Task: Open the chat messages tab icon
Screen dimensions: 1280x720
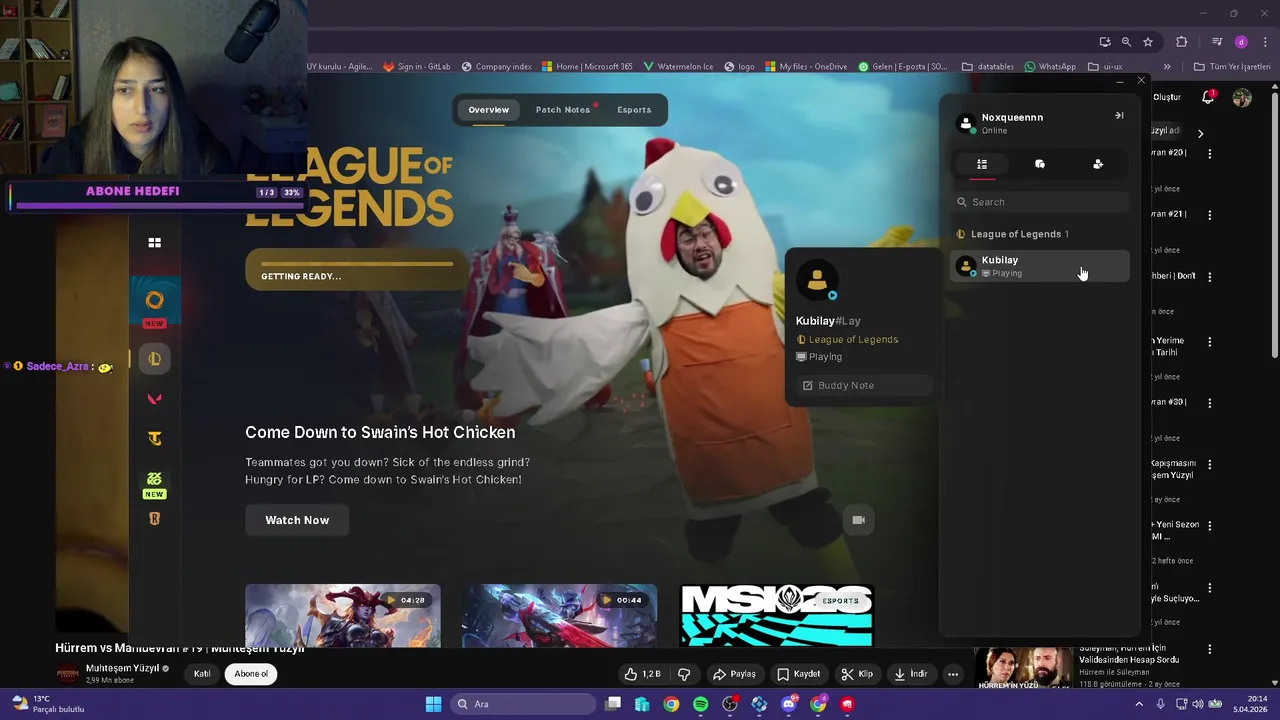Action: pyautogui.click(x=1040, y=164)
